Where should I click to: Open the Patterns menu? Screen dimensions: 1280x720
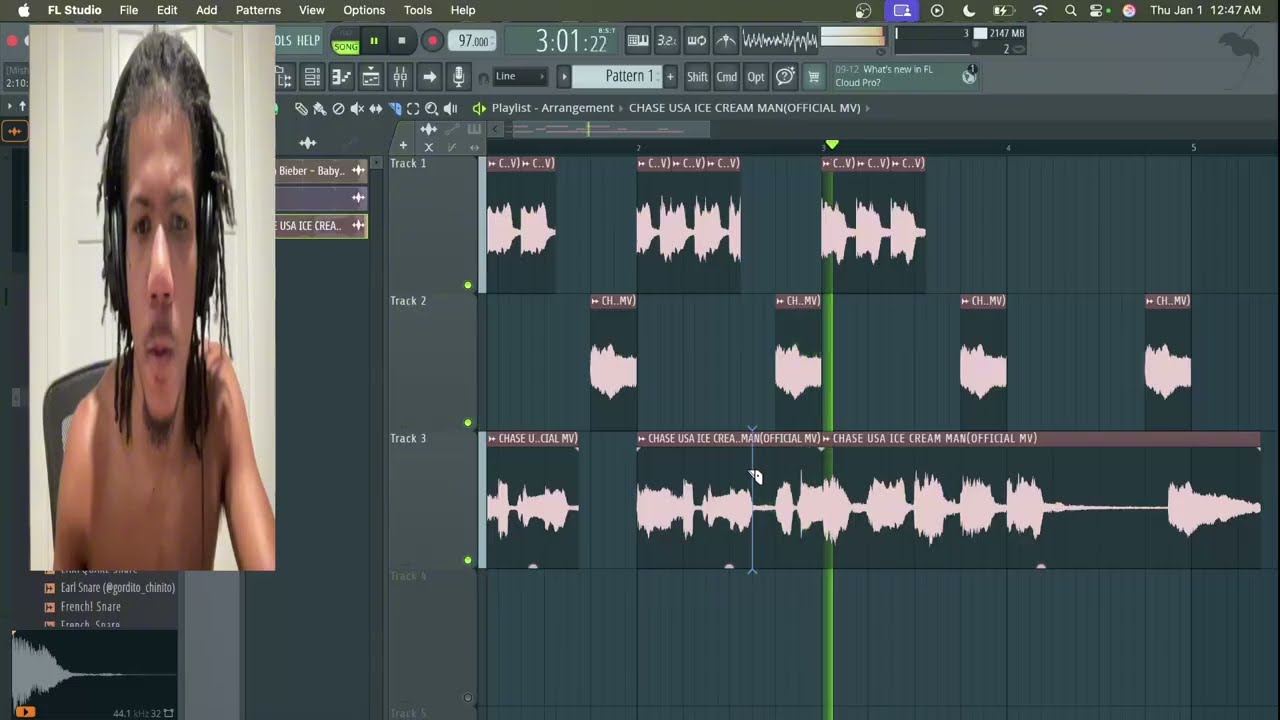click(x=258, y=10)
